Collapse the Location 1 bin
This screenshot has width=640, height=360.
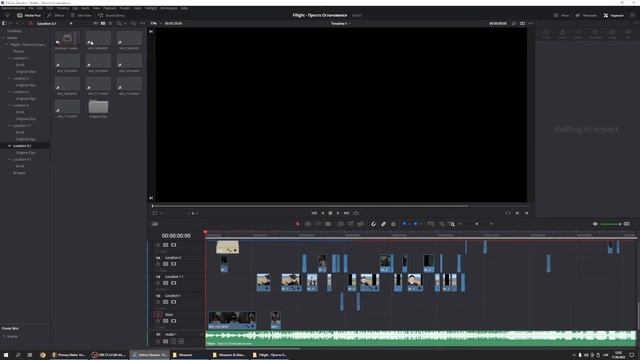[x=10, y=58]
